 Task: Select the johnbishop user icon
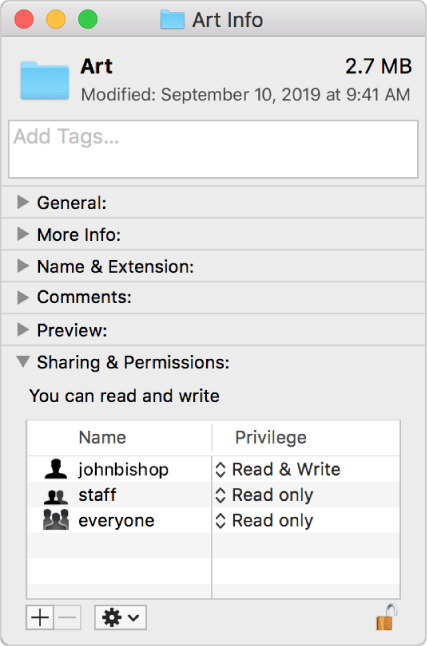[x=56, y=469]
